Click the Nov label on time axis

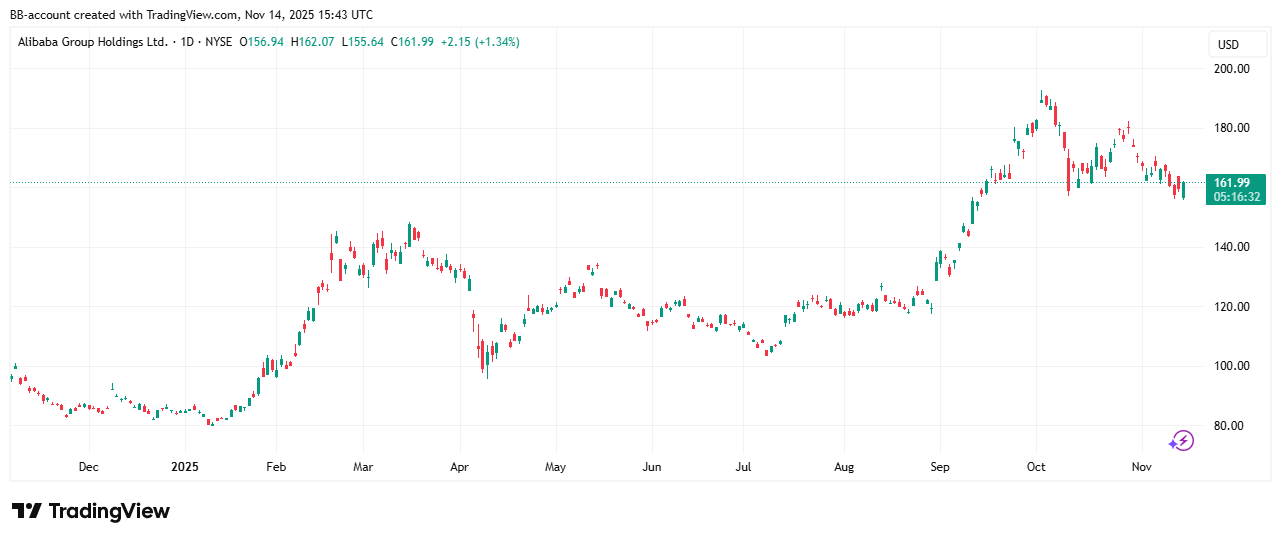[1139, 467]
